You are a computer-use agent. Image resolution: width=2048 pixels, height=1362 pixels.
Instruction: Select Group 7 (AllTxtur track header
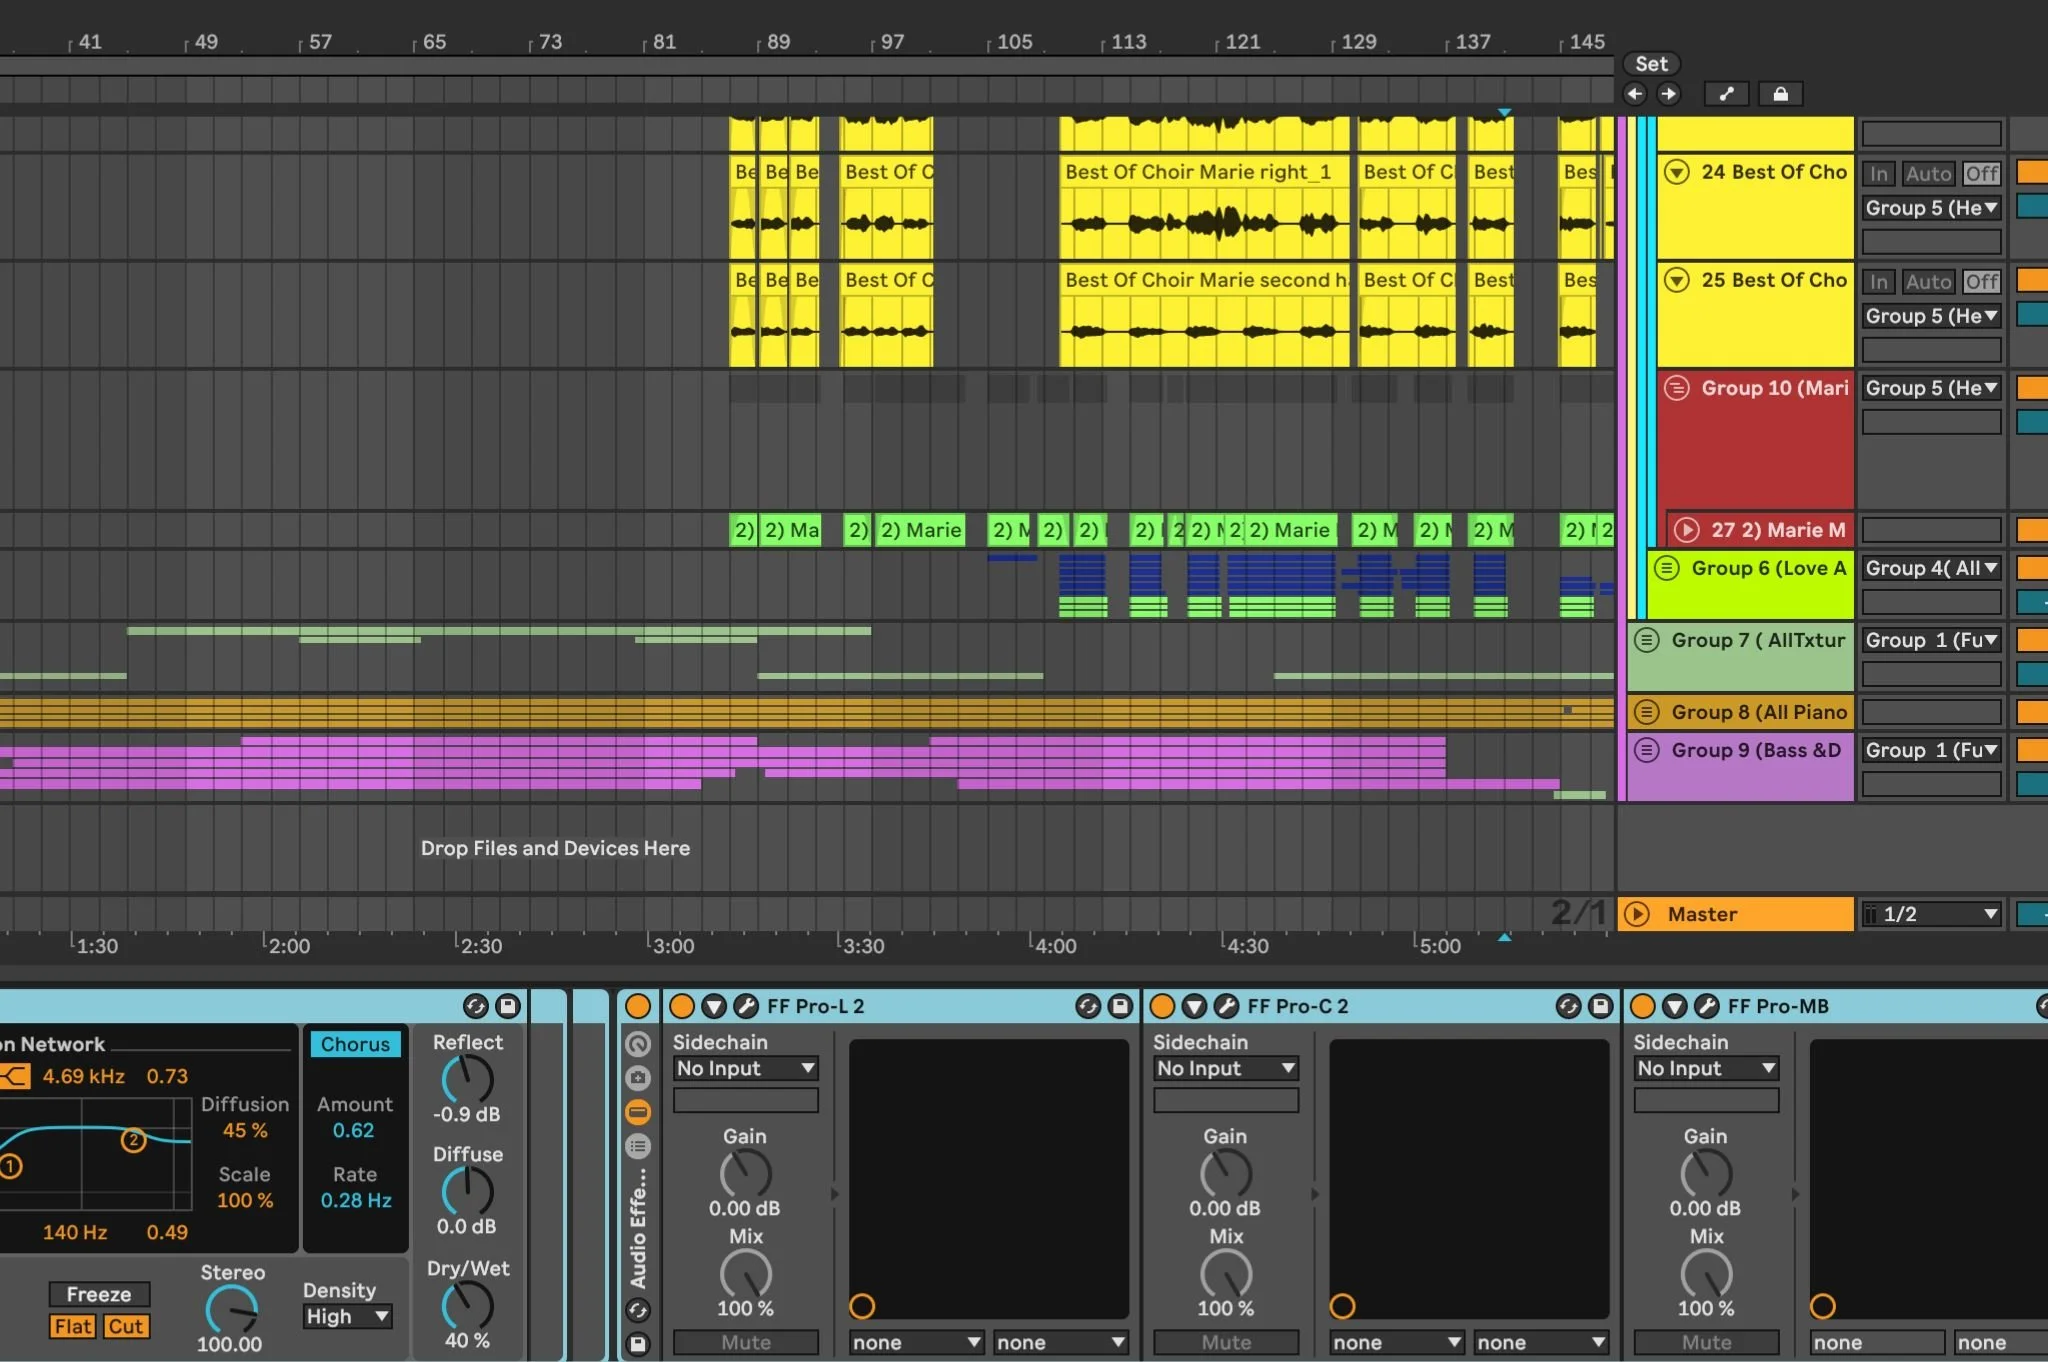(x=1757, y=640)
